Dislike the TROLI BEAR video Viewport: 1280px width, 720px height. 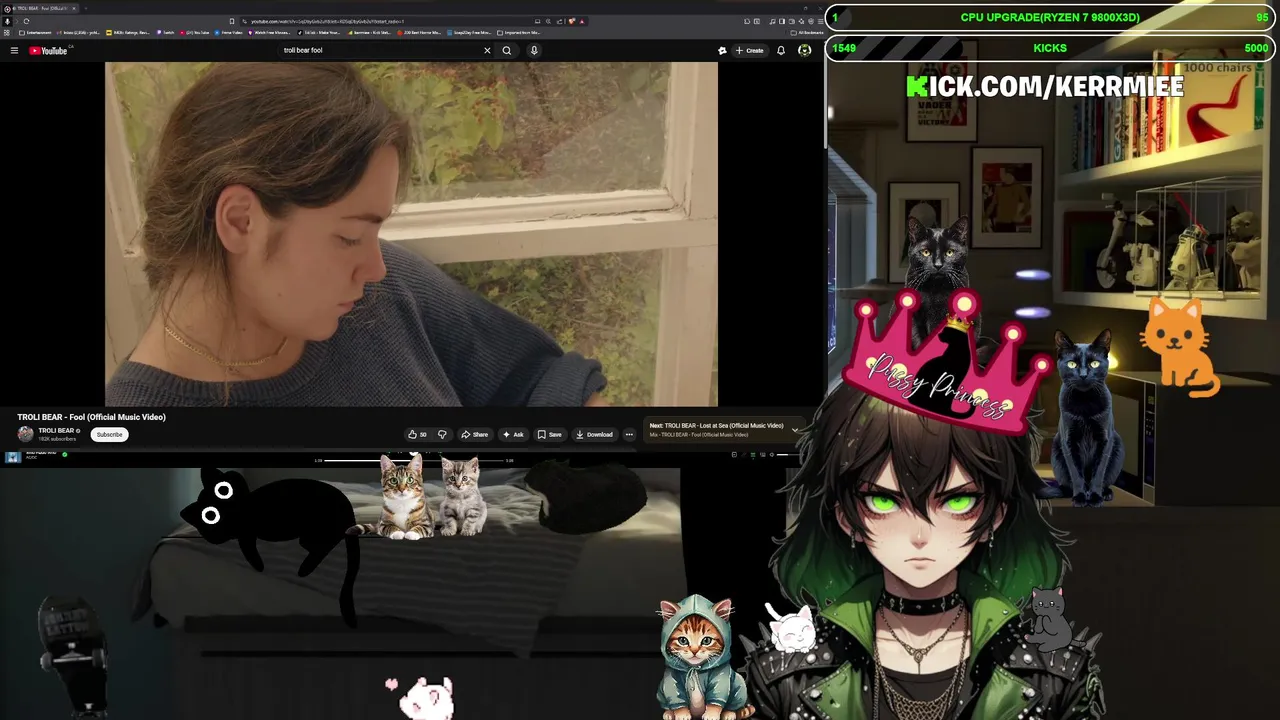[442, 434]
